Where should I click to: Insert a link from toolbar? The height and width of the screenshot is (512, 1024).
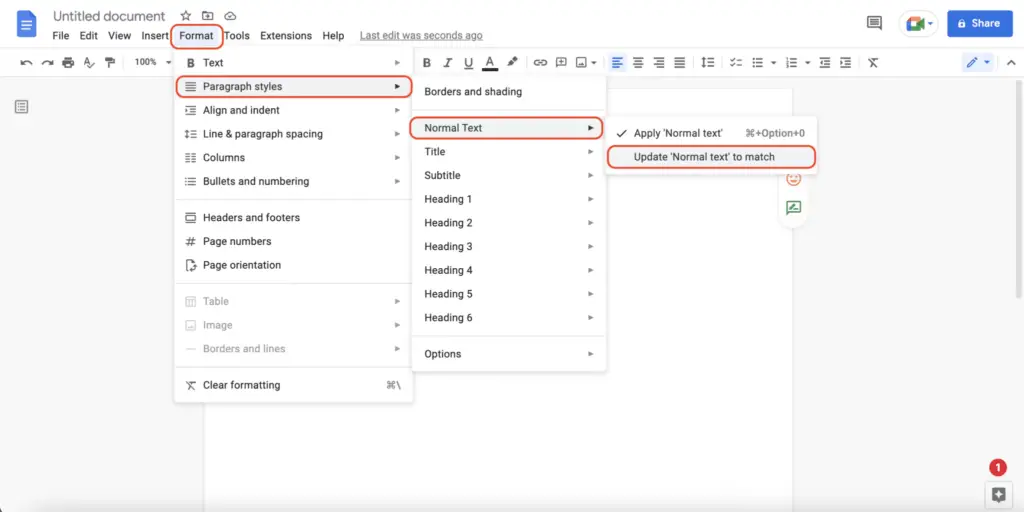tap(540, 63)
